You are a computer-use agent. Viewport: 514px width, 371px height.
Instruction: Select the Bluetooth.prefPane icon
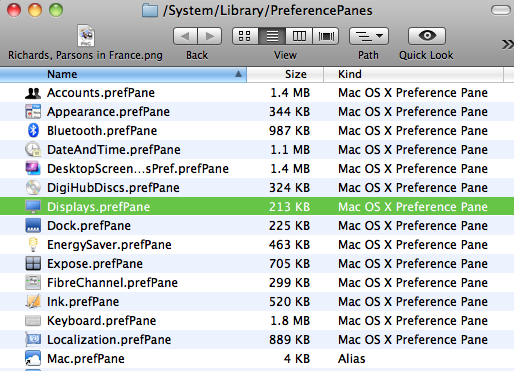pos(33,130)
